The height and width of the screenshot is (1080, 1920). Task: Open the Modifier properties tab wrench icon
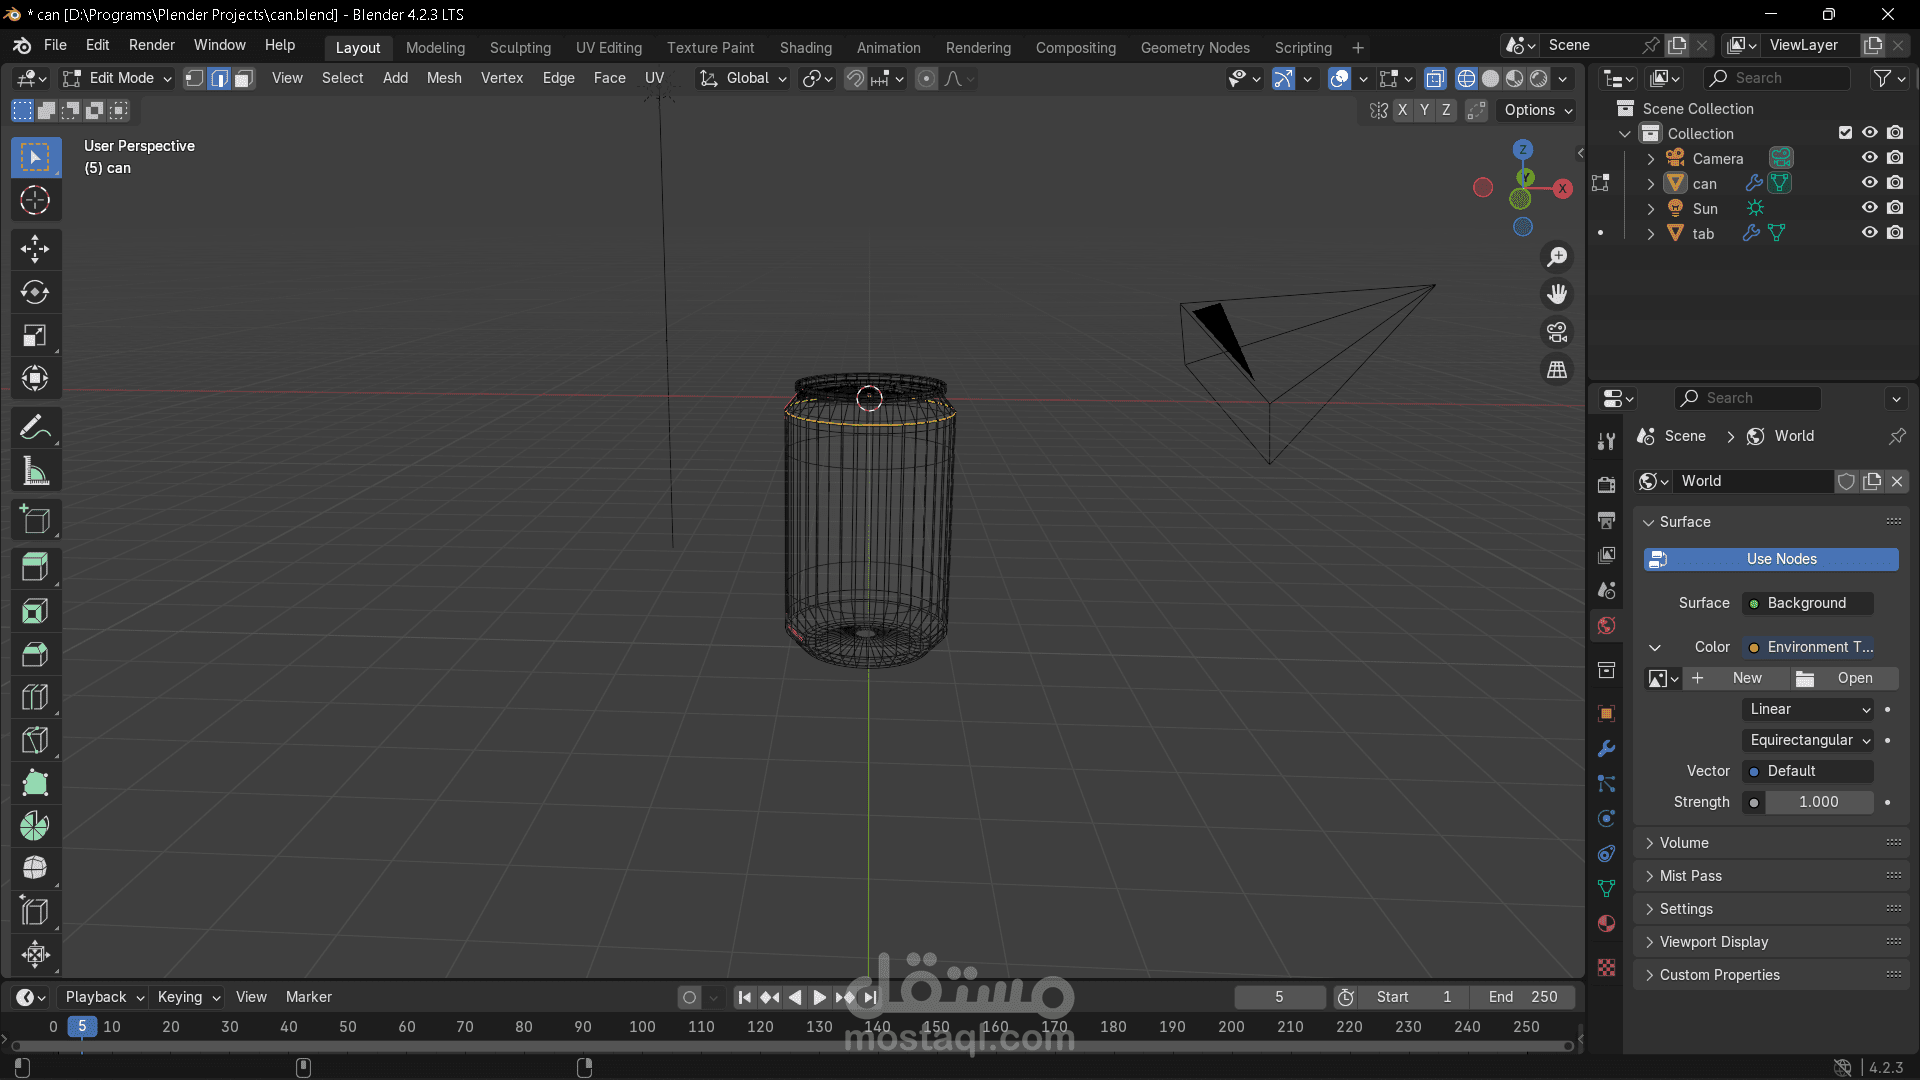point(1606,749)
